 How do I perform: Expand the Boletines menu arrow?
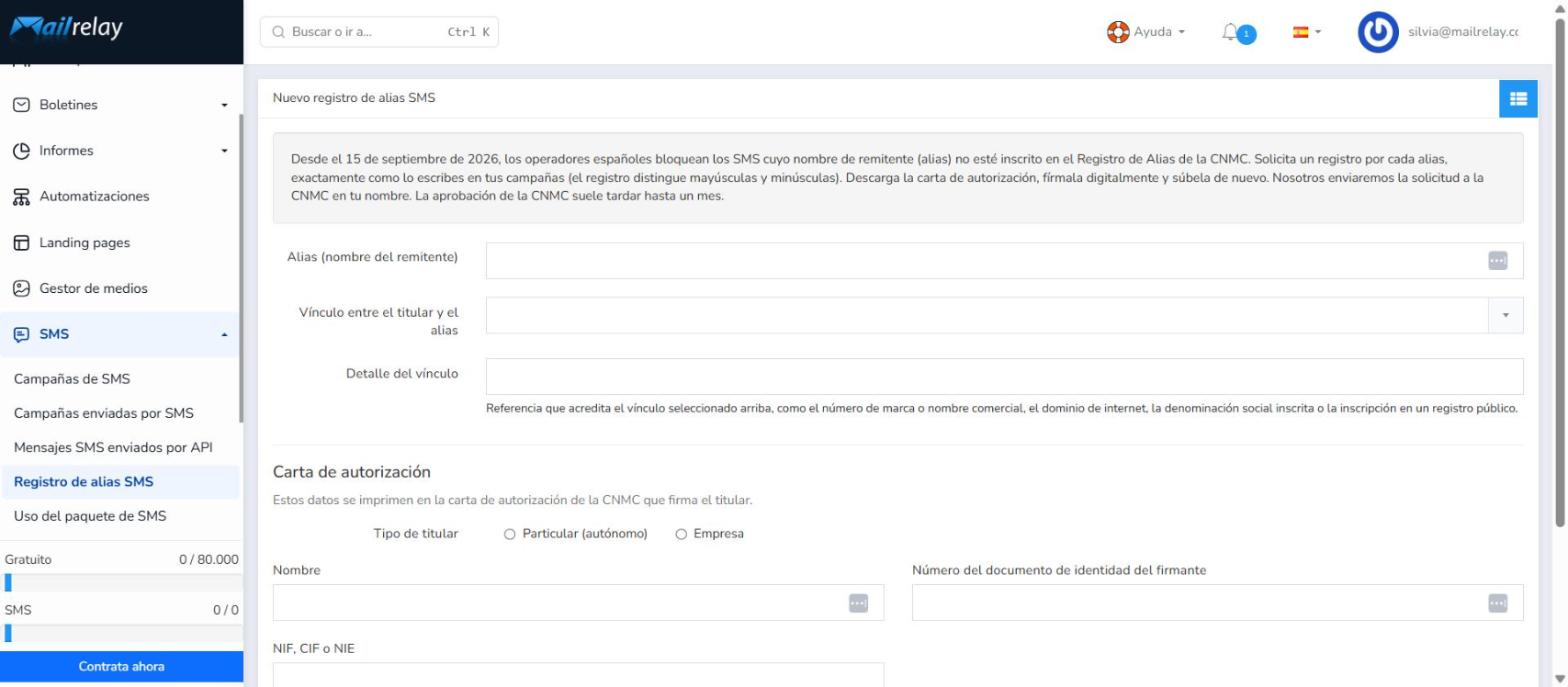coord(225,105)
